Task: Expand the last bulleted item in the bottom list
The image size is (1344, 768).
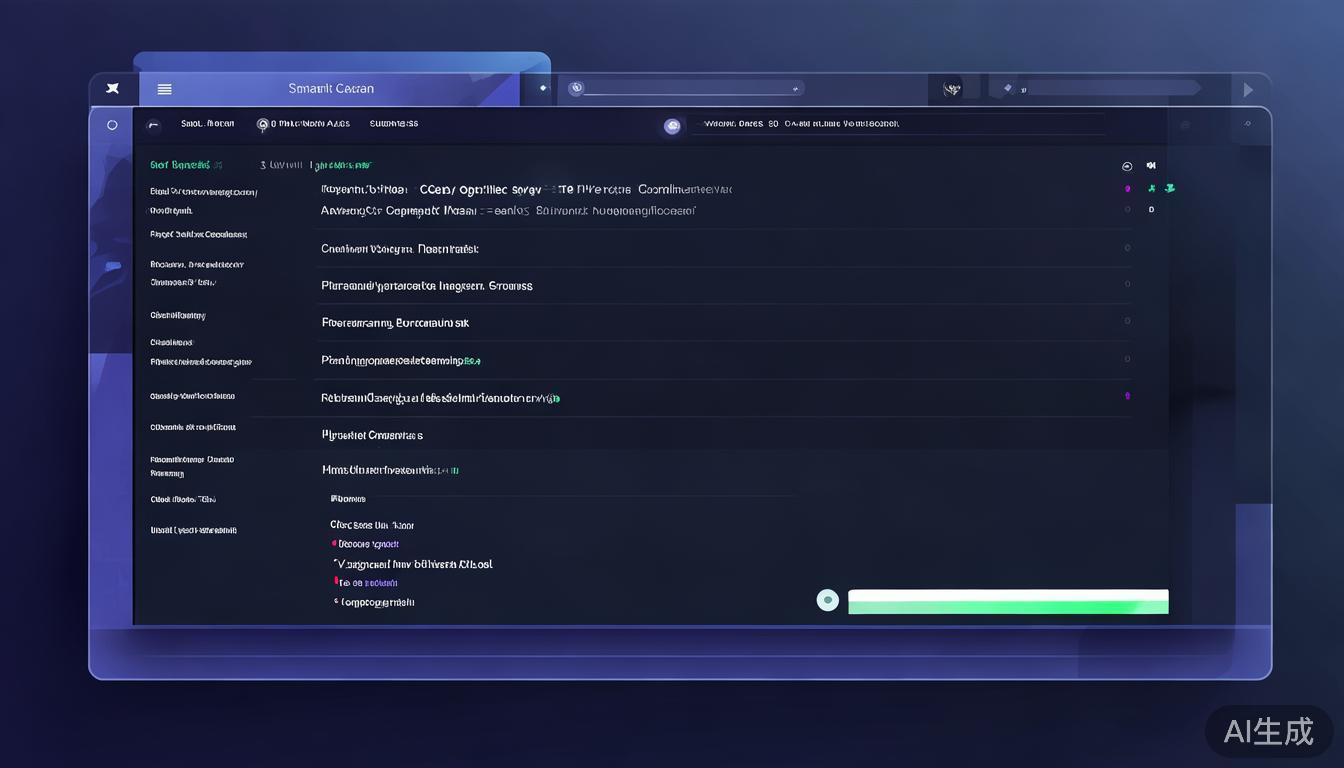Action: coord(376,602)
